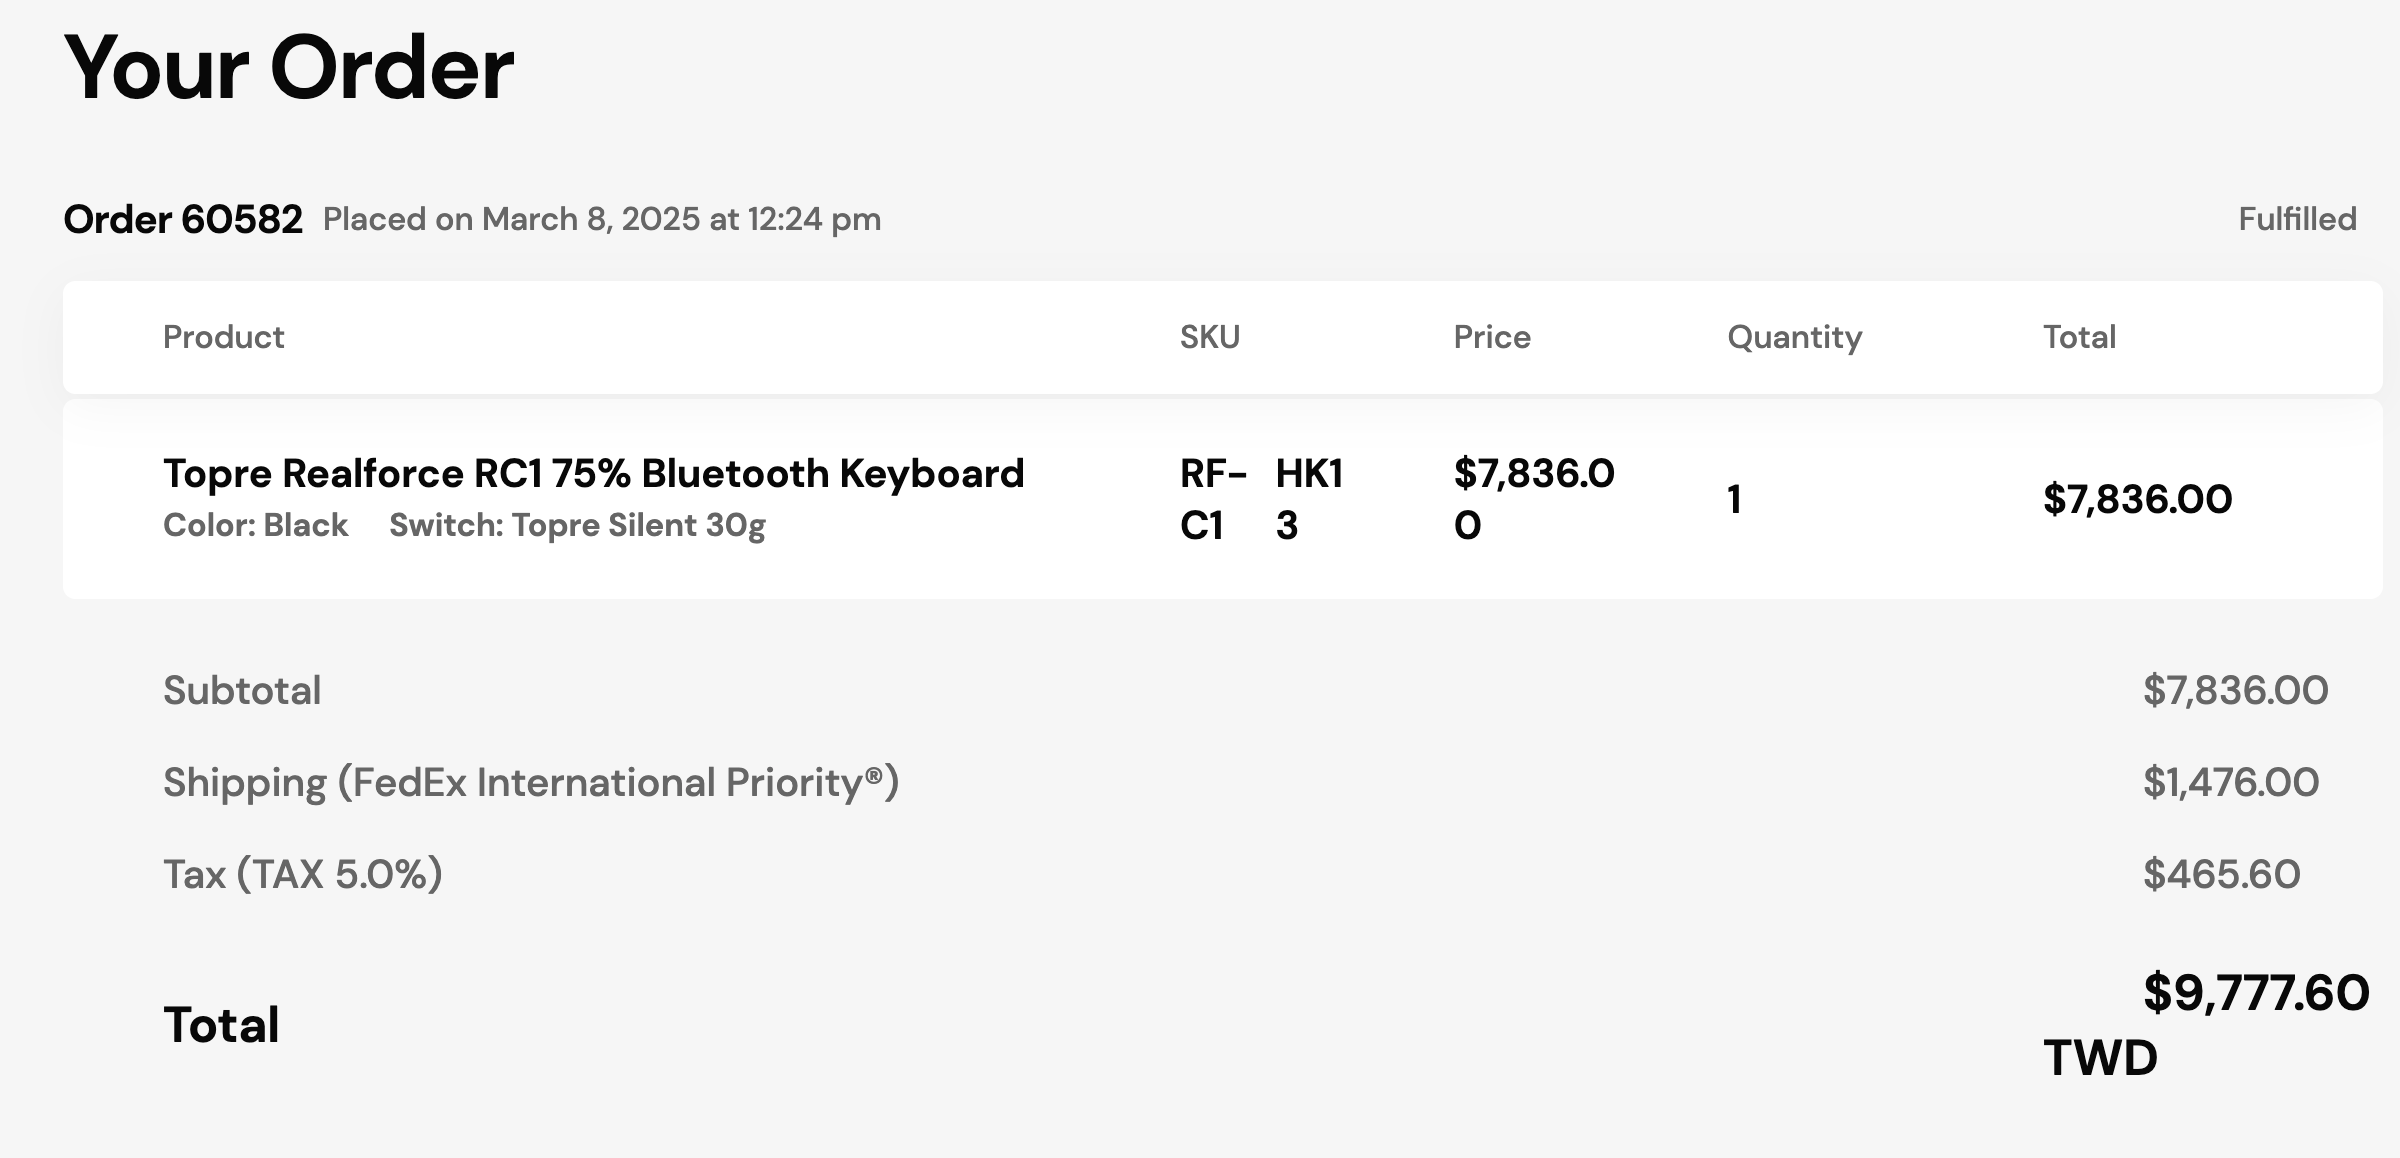Image resolution: width=2400 pixels, height=1158 pixels.
Task: Click the Total column header
Action: point(2079,337)
